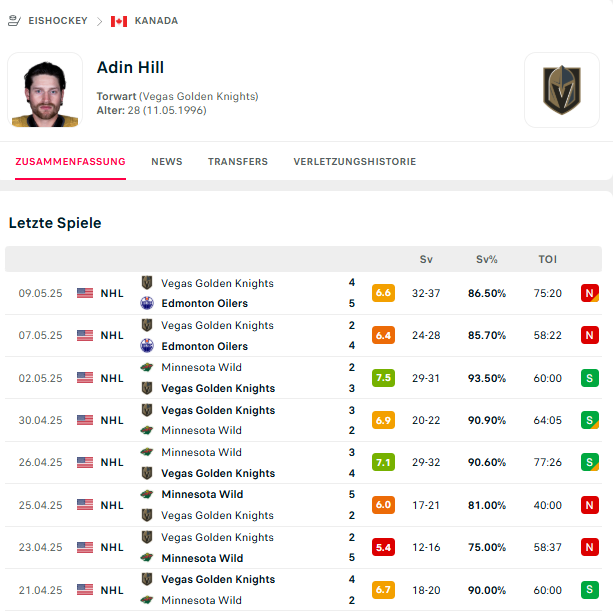Click the 6.6 rating badge
Screen dimensions: 613x611
[383, 293]
